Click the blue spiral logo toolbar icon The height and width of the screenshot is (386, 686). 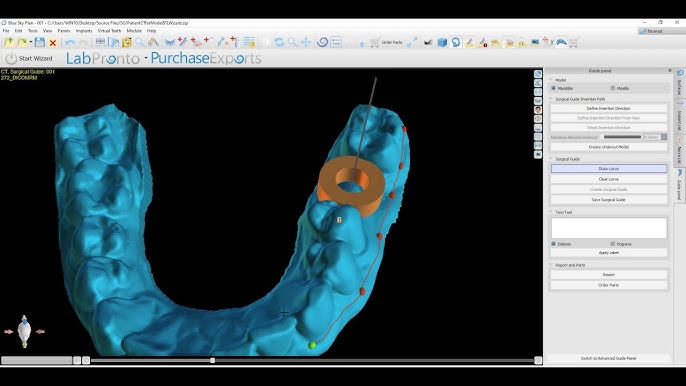322,42
